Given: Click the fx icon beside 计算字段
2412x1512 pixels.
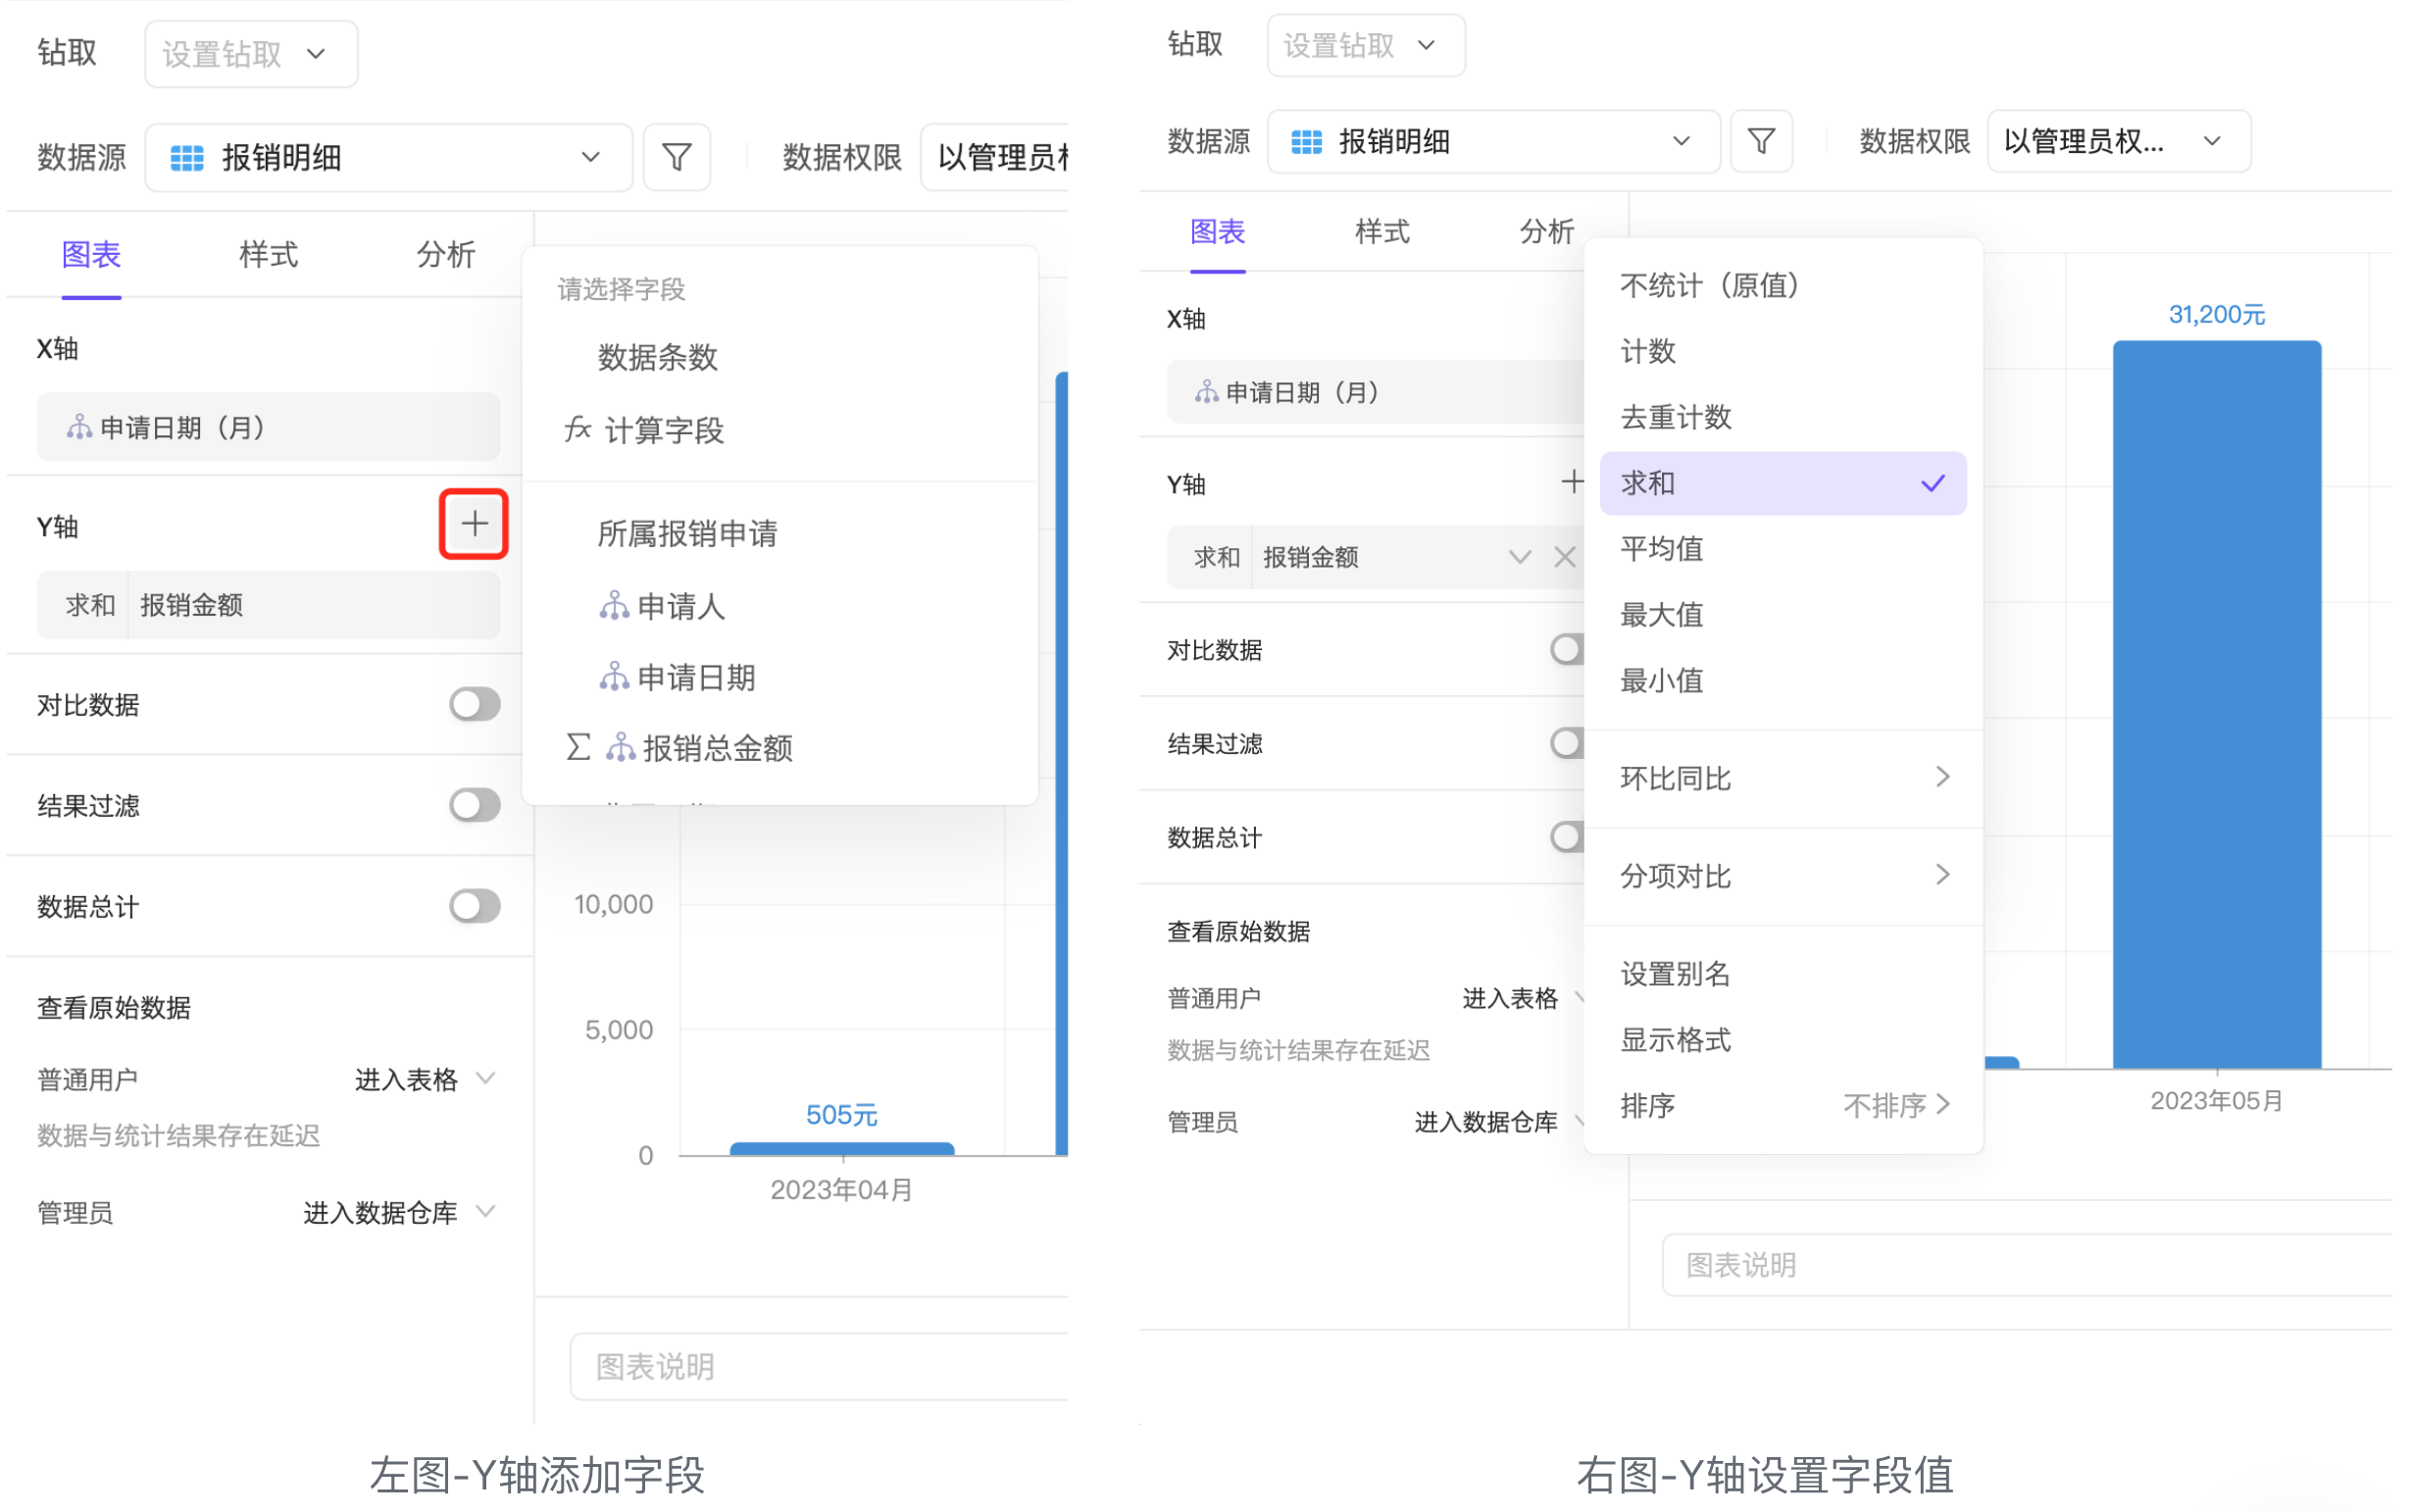Looking at the screenshot, I should (x=577, y=429).
